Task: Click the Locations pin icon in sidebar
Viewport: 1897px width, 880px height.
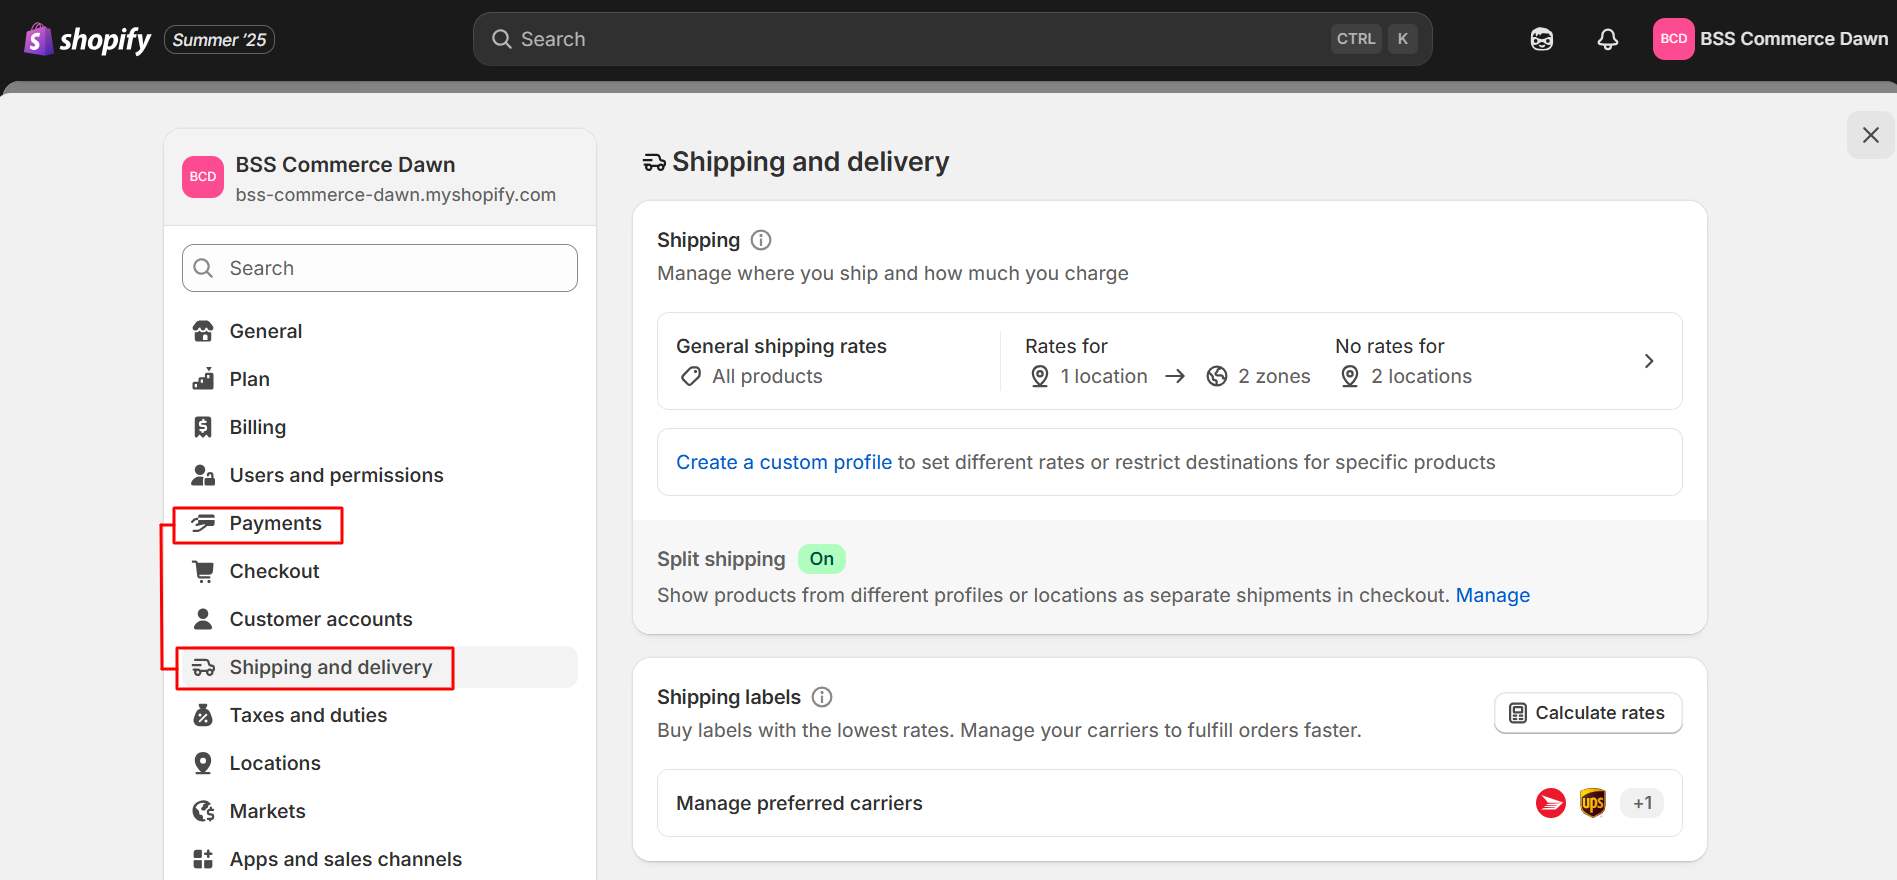Action: pyautogui.click(x=203, y=763)
